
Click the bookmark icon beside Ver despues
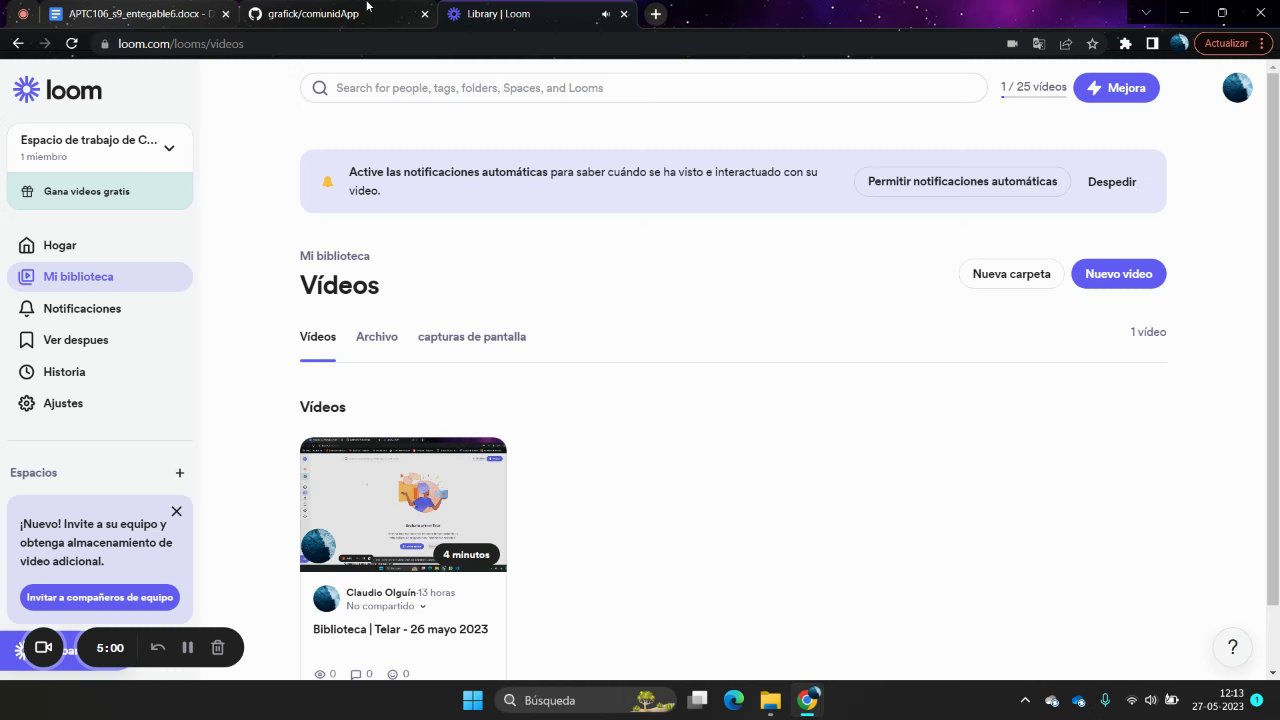click(26, 340)
